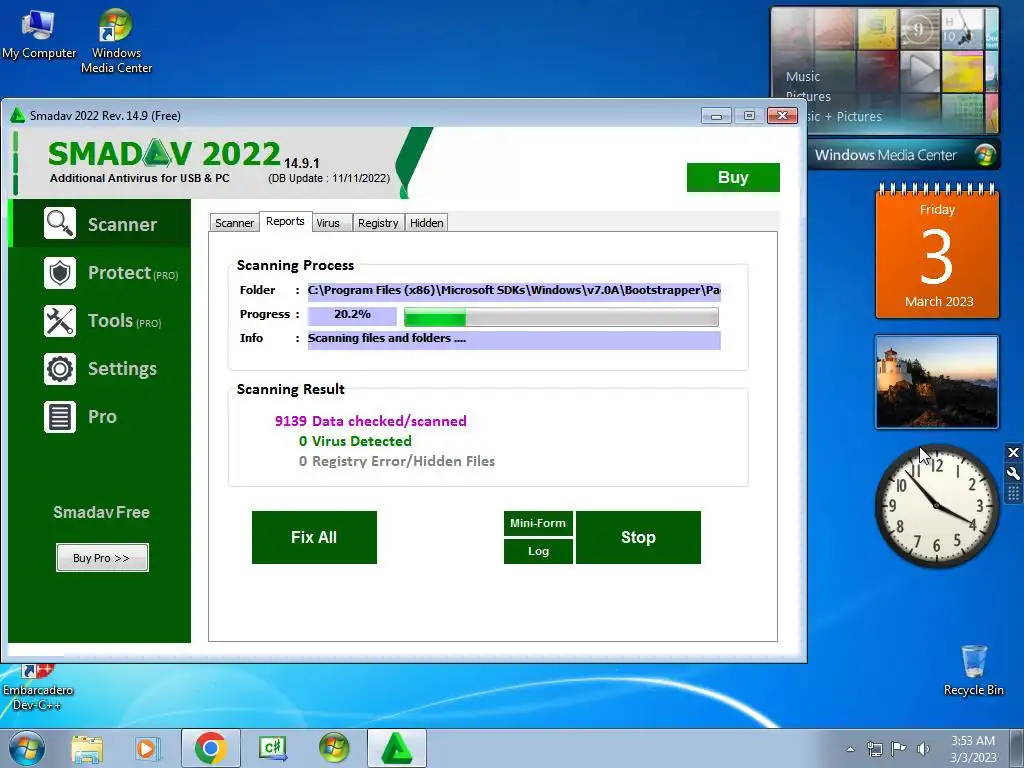
Task: Click the scanned Folder path field
Action: (514, 291)
